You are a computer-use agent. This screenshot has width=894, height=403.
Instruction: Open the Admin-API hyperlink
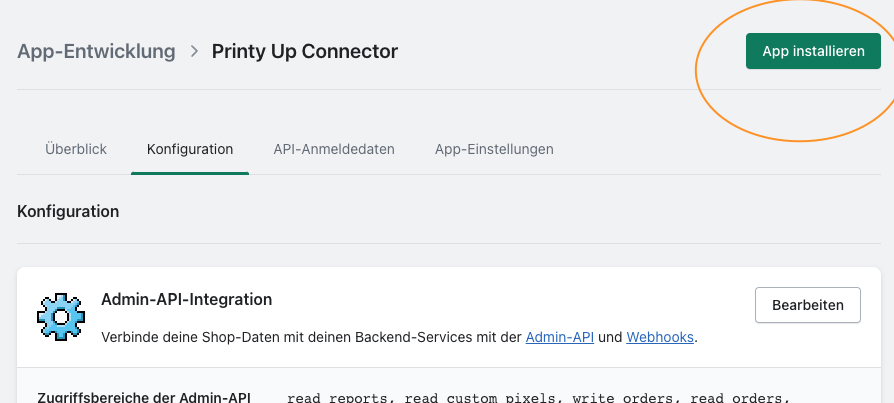pyautogui.click(x=560, y=338)
